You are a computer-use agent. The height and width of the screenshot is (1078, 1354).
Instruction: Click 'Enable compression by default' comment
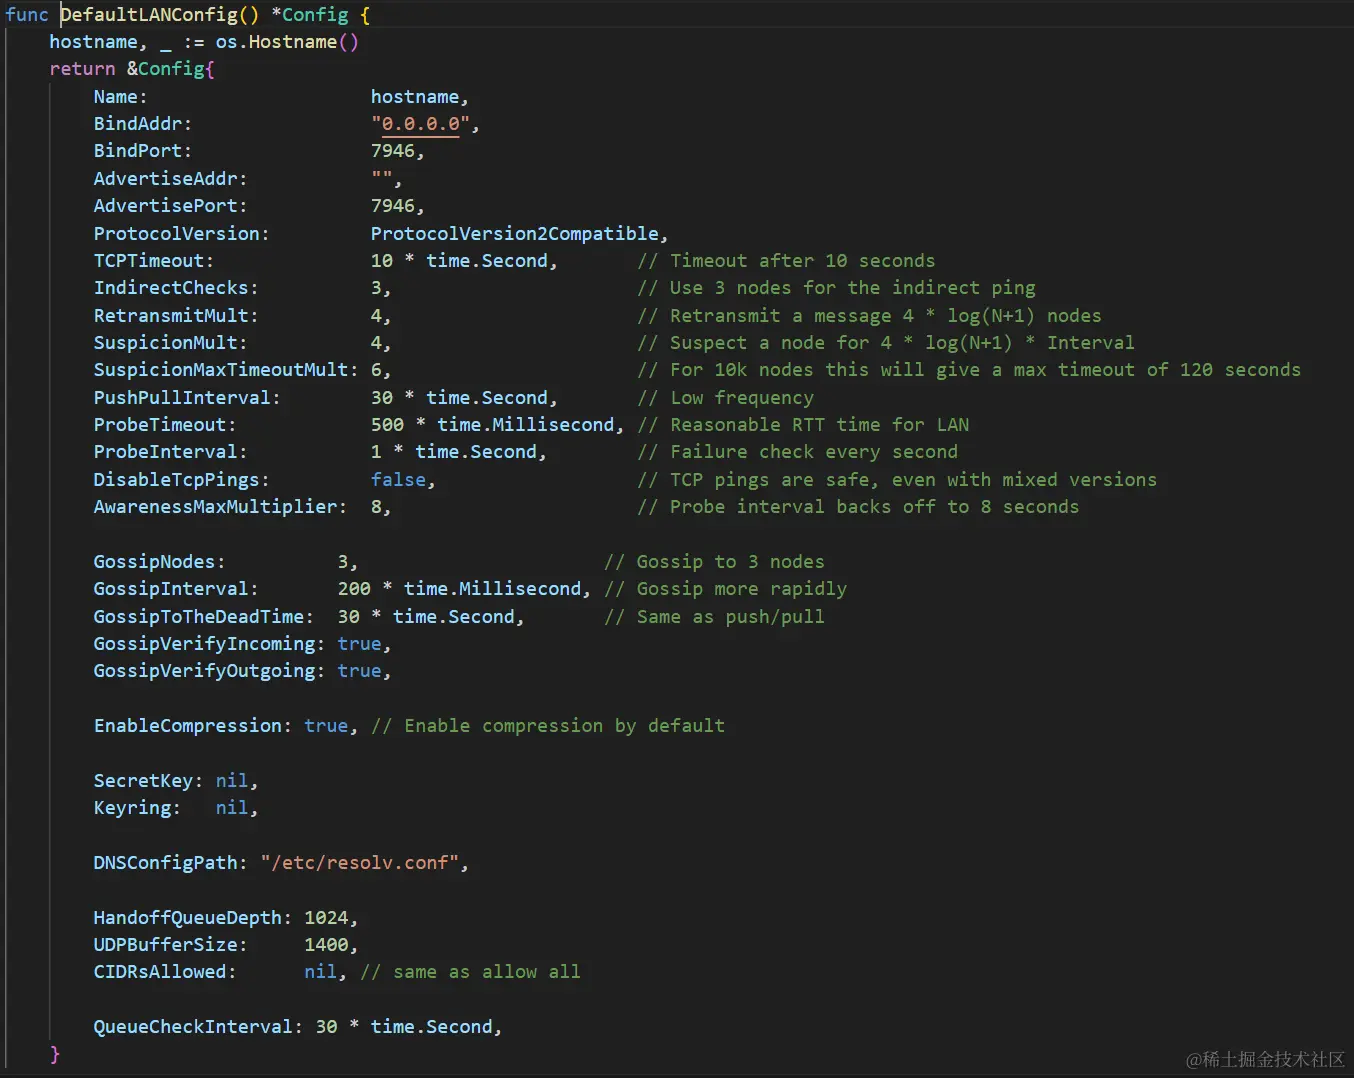point(548,726)
